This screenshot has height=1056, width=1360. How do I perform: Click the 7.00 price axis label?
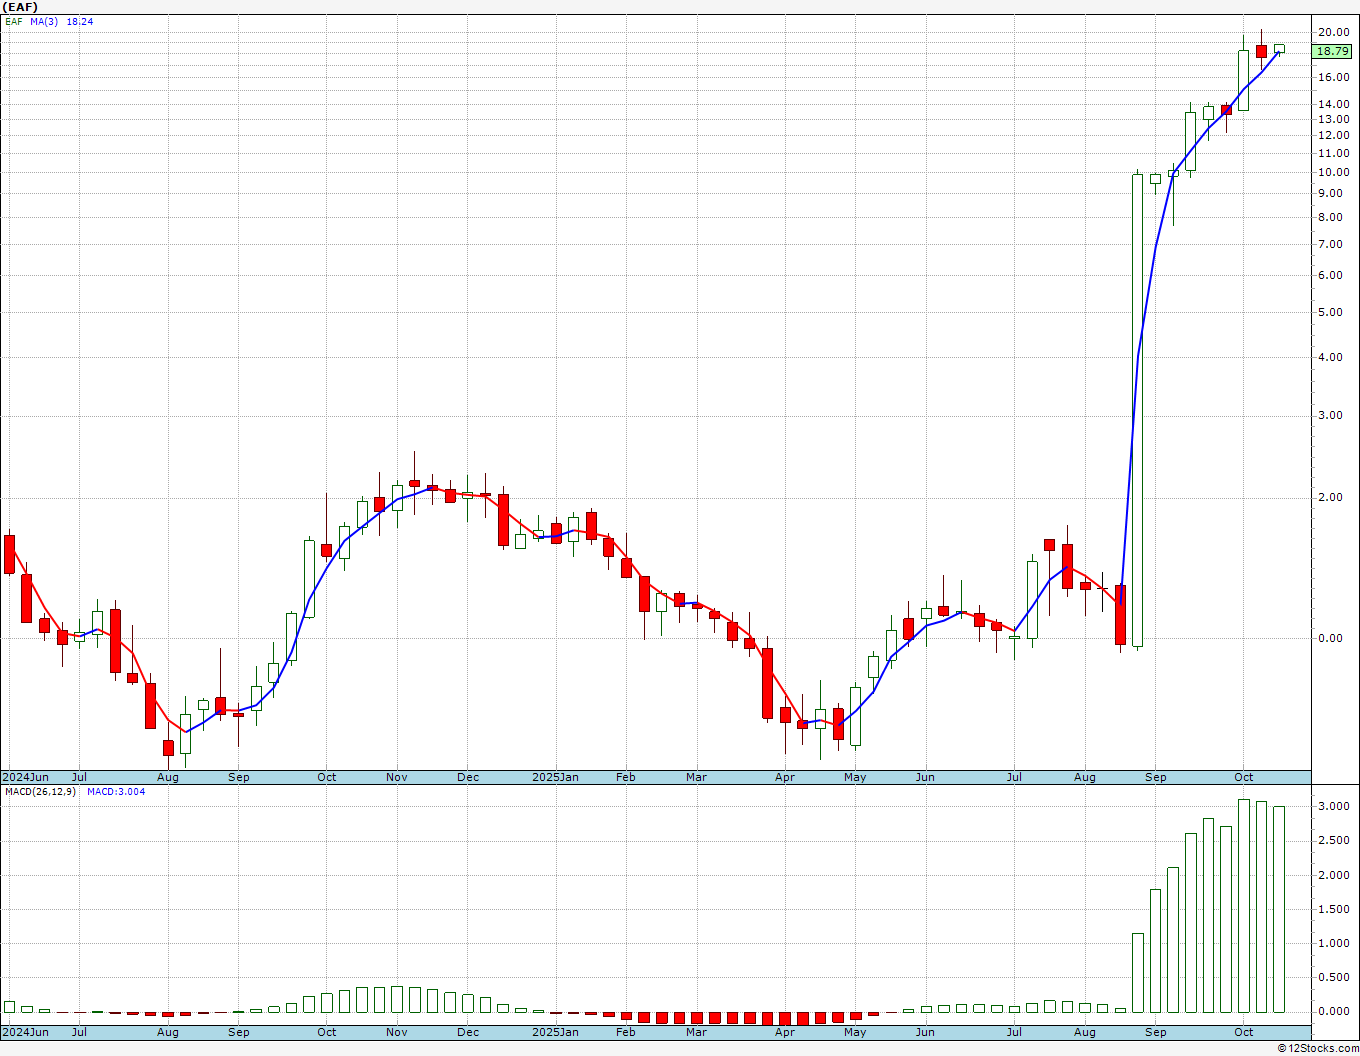pyautogui.click(x=1330, y=244)
